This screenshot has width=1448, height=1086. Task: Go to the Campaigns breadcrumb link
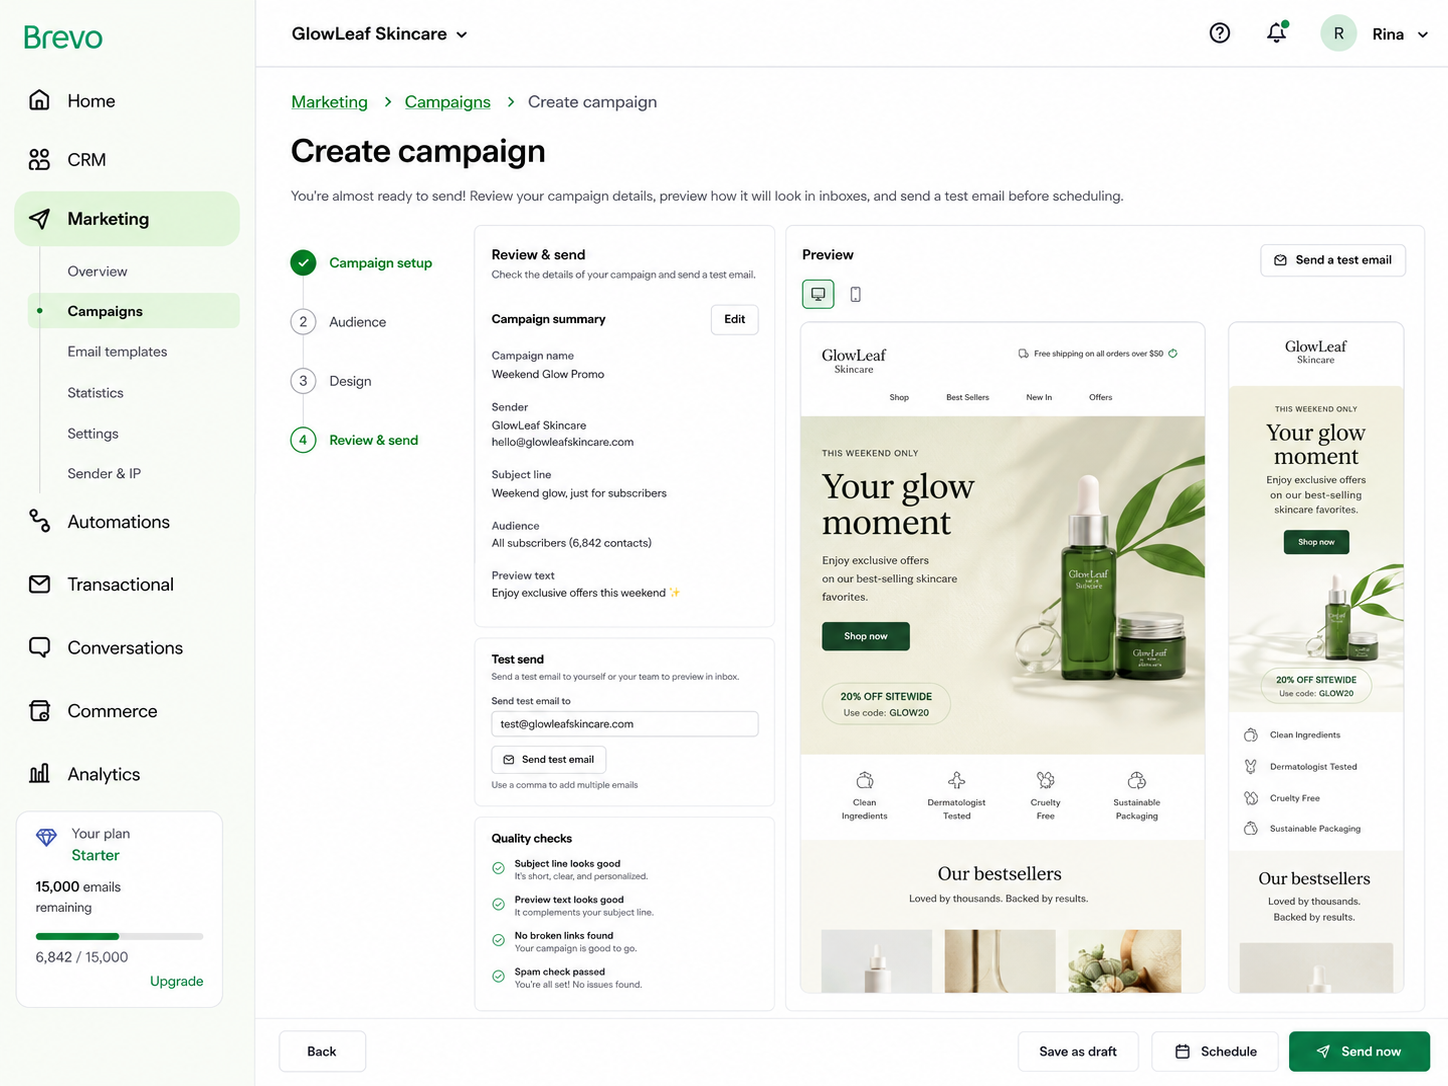point(447,102)
